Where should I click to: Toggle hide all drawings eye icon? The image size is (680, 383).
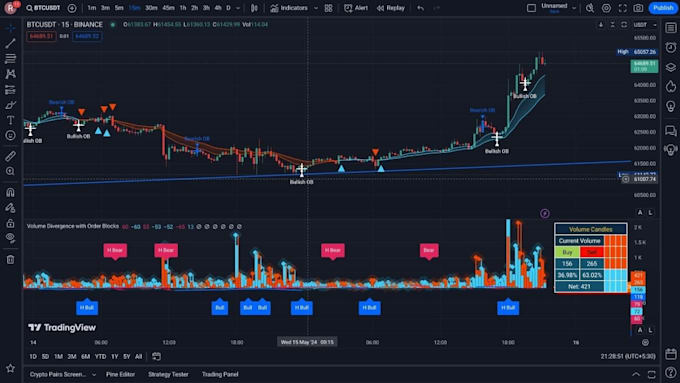[x=10, y=238]
